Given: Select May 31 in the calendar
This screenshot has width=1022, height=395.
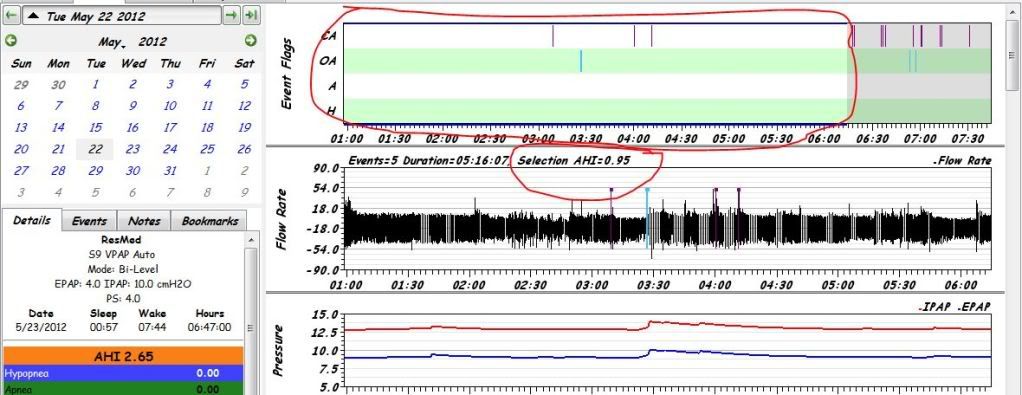Looking at the screenshot, I should click(170, 171).
